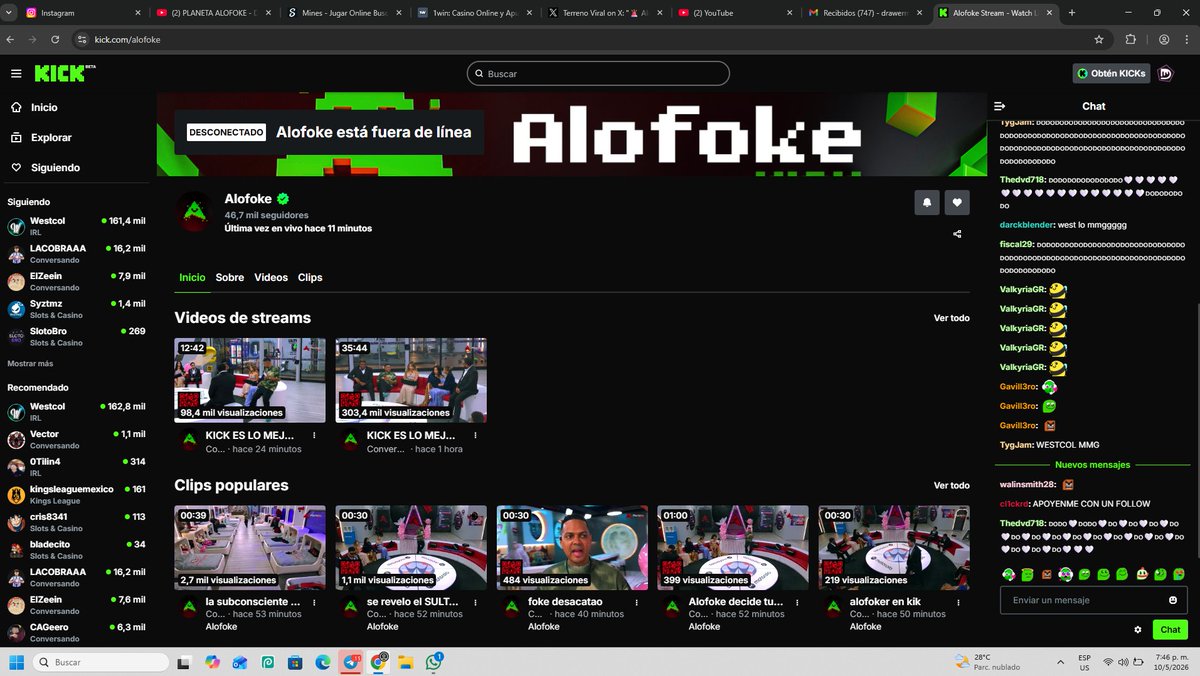1200x676 pixels.
Task: Switch to the PLANETA ALOFOKE YouTube tab
Action: 213,13
